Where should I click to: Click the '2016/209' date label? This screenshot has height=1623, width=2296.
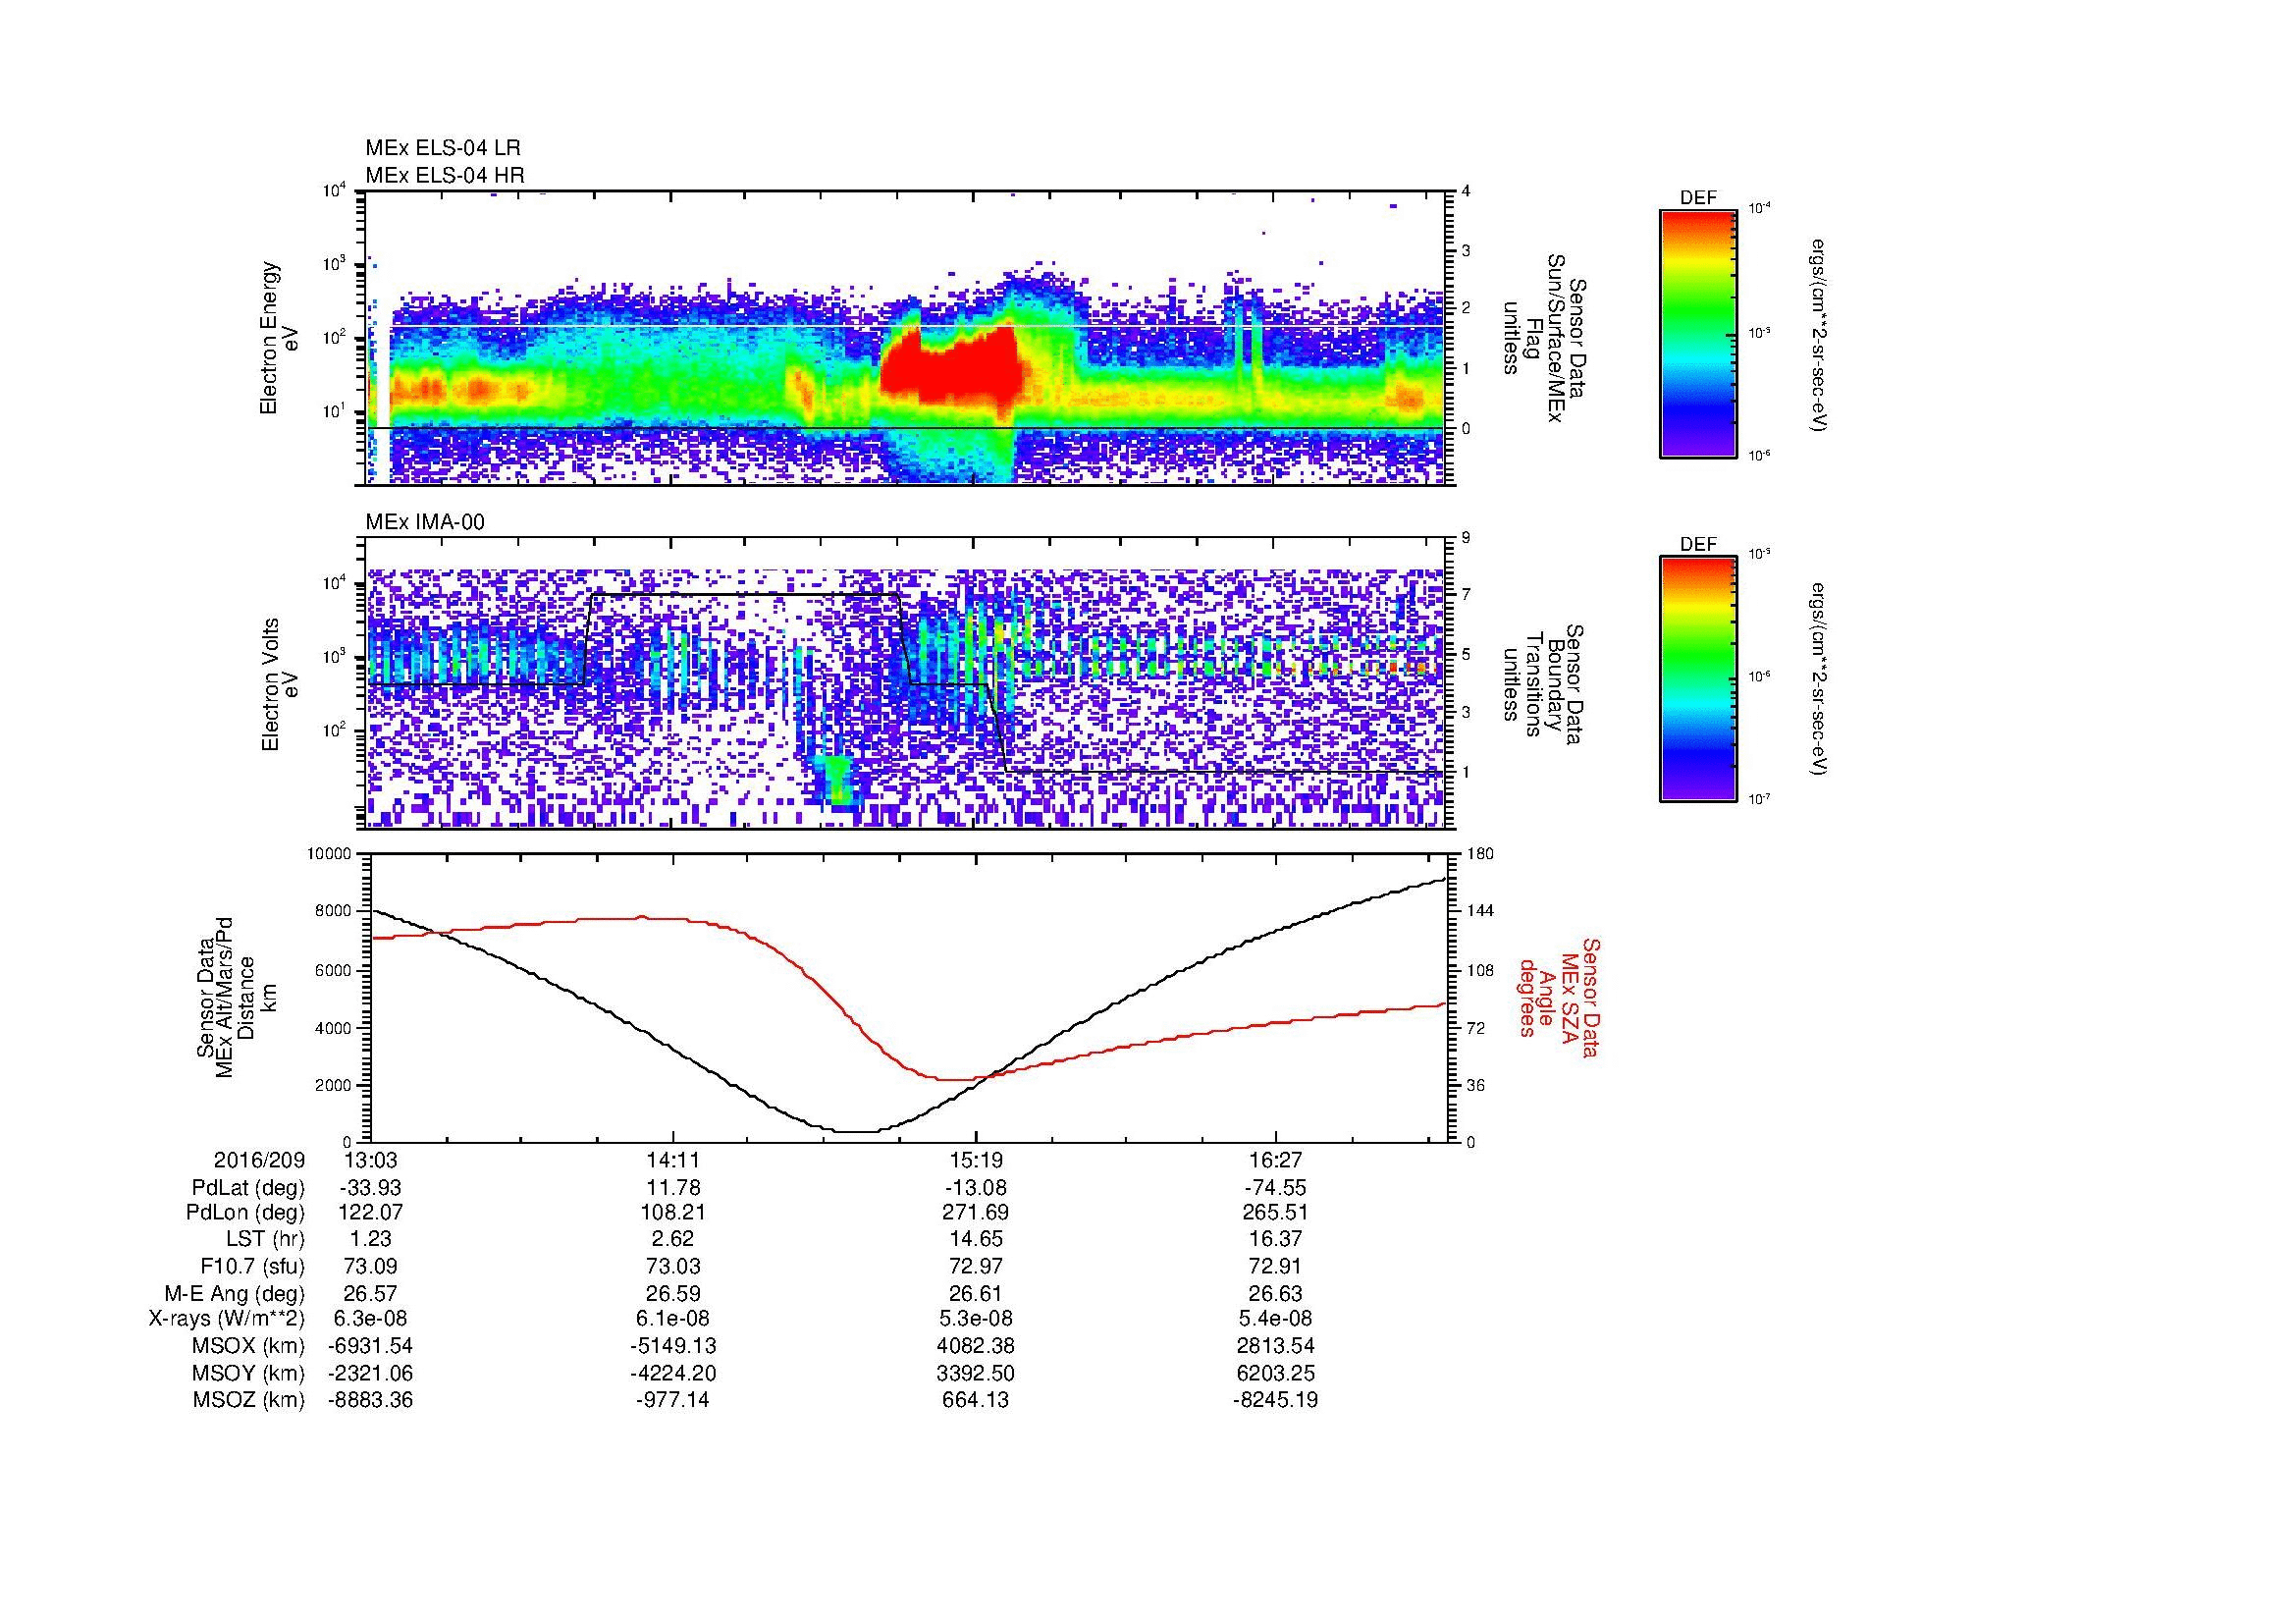click(259, 1160)
